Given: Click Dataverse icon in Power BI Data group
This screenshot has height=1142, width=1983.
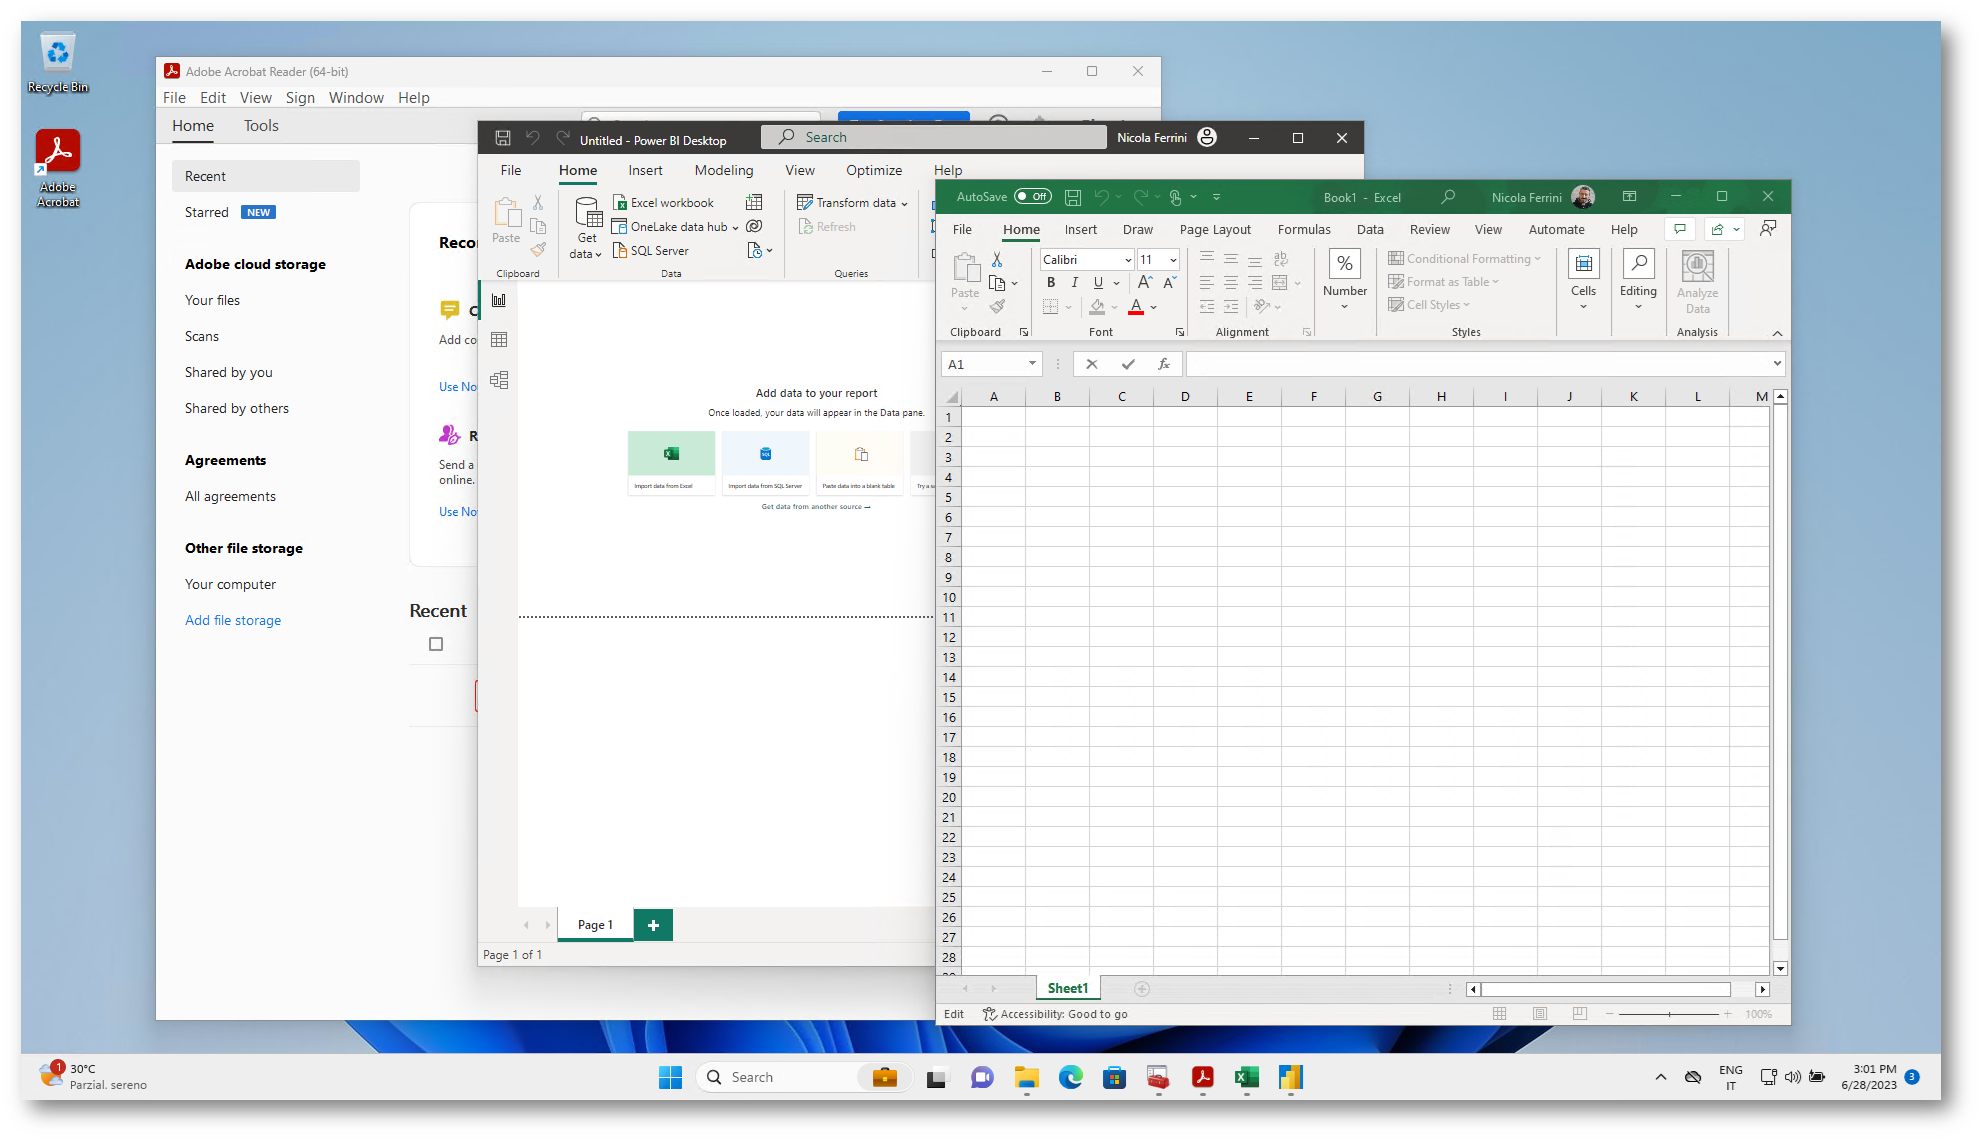Looking at the screenshot, I should coord(754,226).
